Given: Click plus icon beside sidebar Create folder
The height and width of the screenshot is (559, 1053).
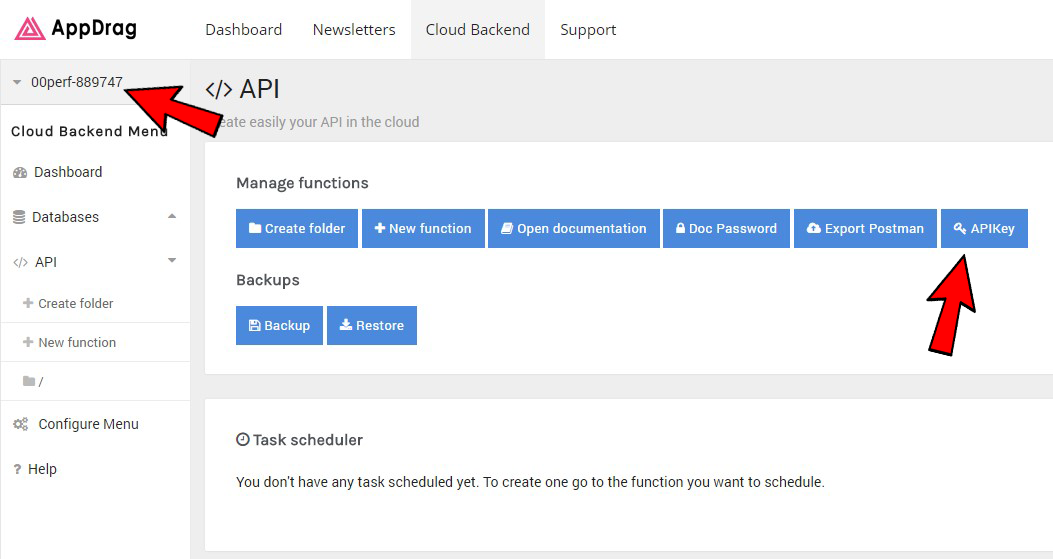Looking at the screenshot, I should tap(28, 303).
